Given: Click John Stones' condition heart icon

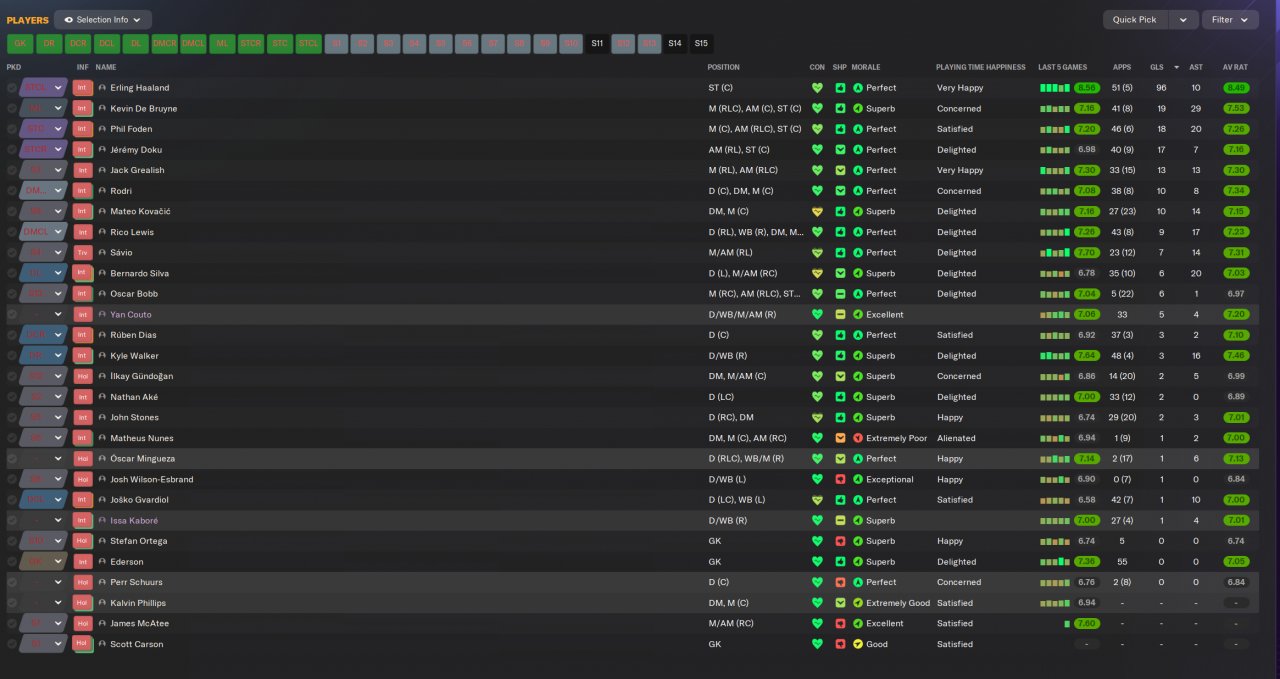Looking at the screenshot, I should pyautogui.click(x=817, y=417).
